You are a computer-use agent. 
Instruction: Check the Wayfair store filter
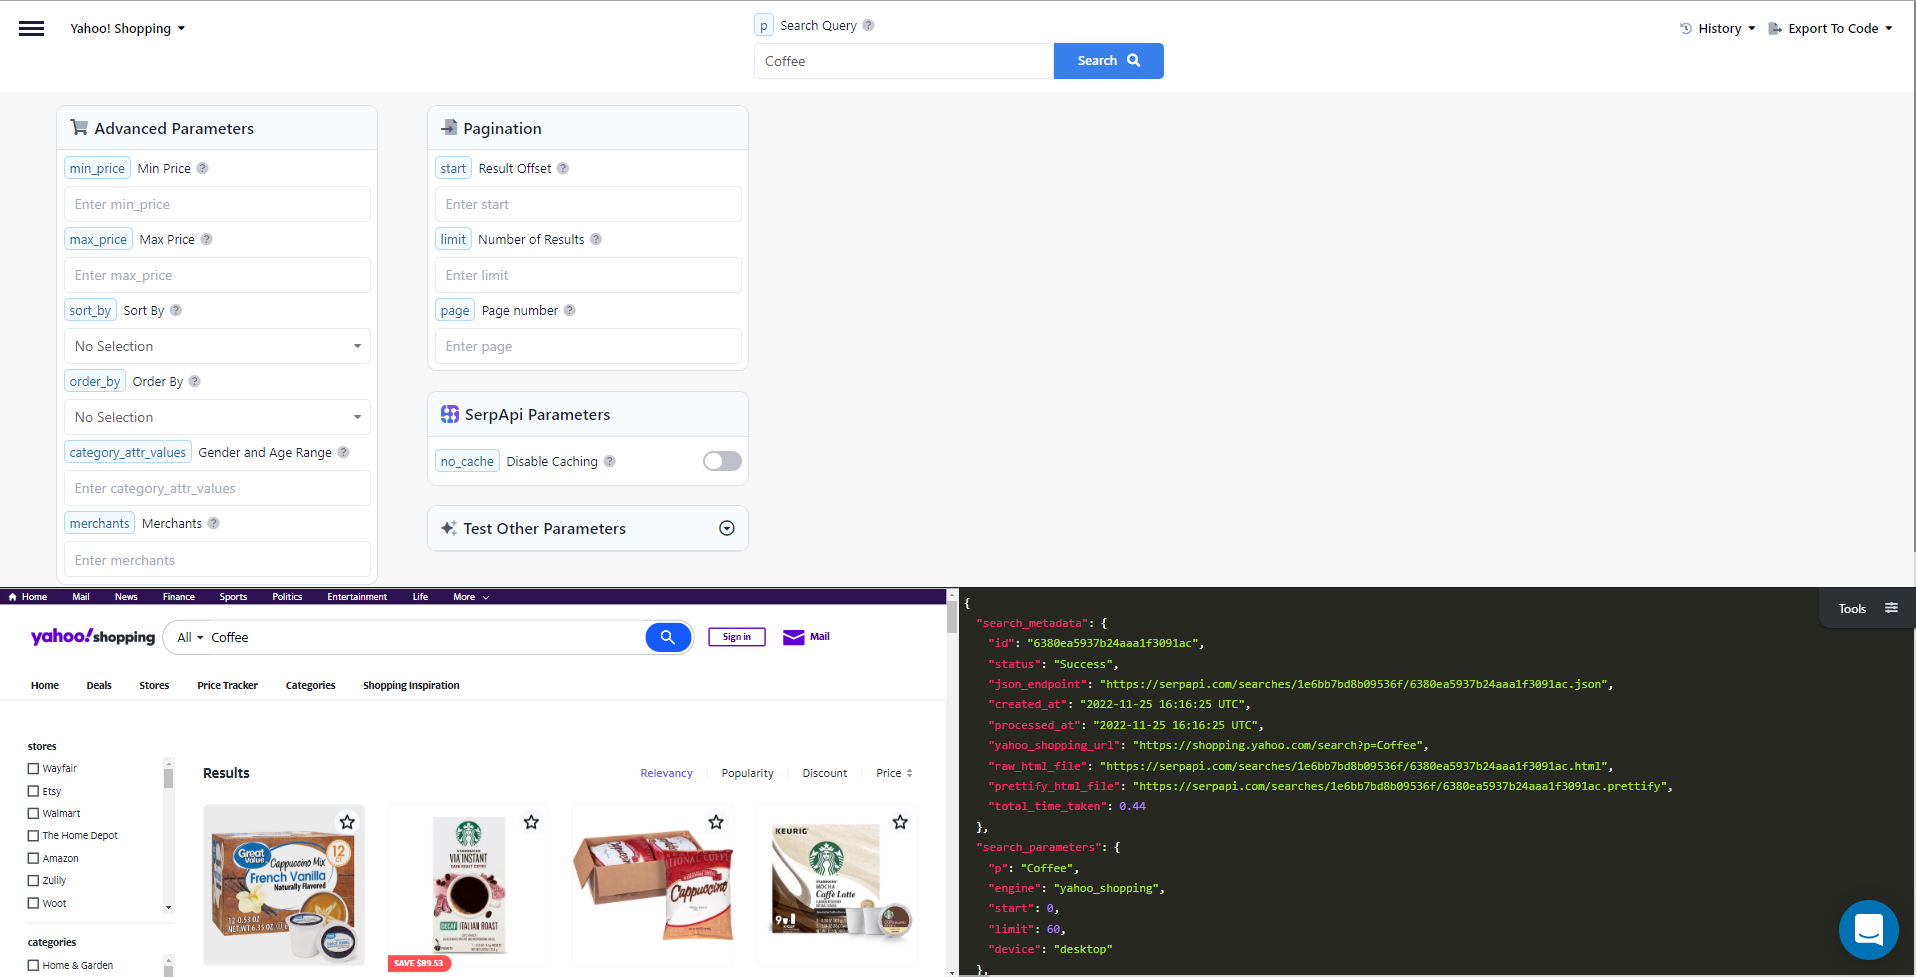33,769
